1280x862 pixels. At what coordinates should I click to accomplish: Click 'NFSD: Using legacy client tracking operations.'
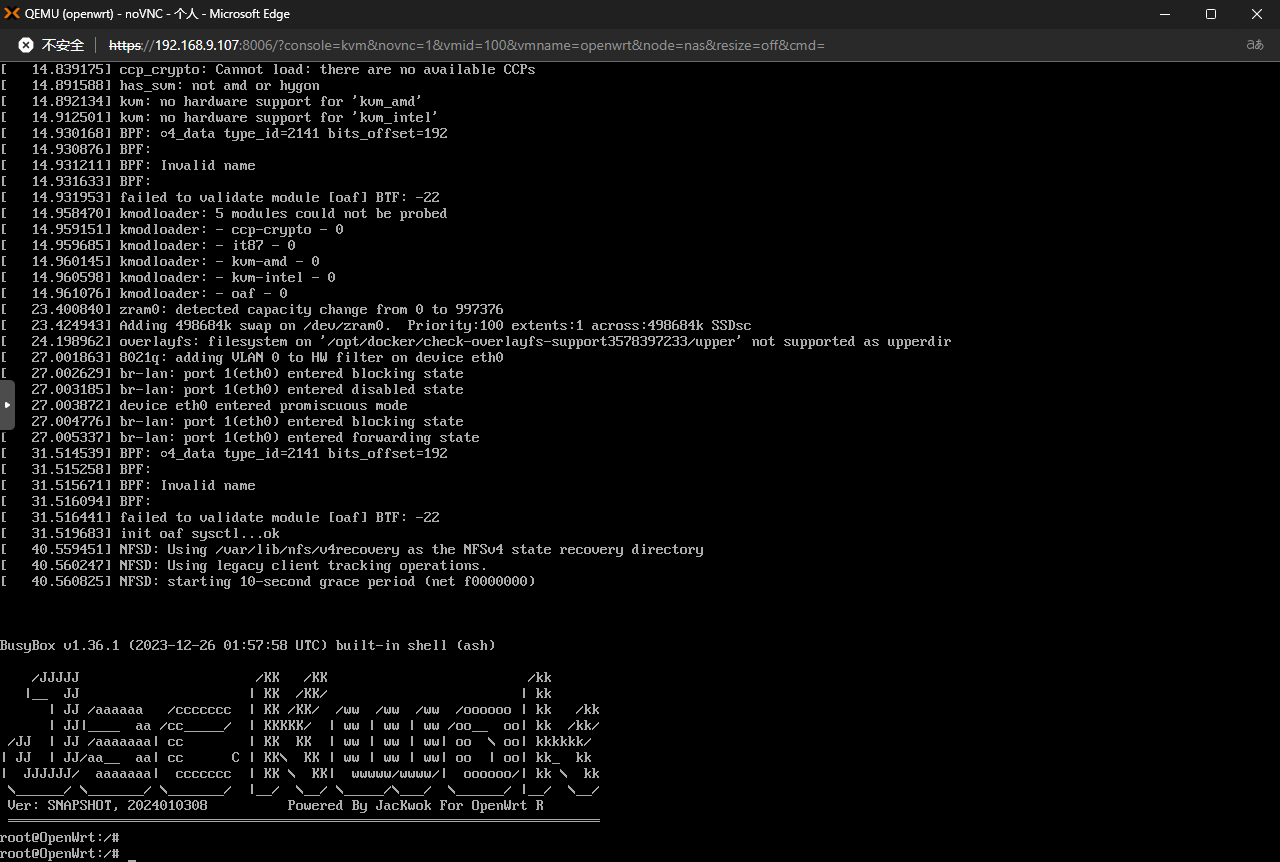point(244,566)
